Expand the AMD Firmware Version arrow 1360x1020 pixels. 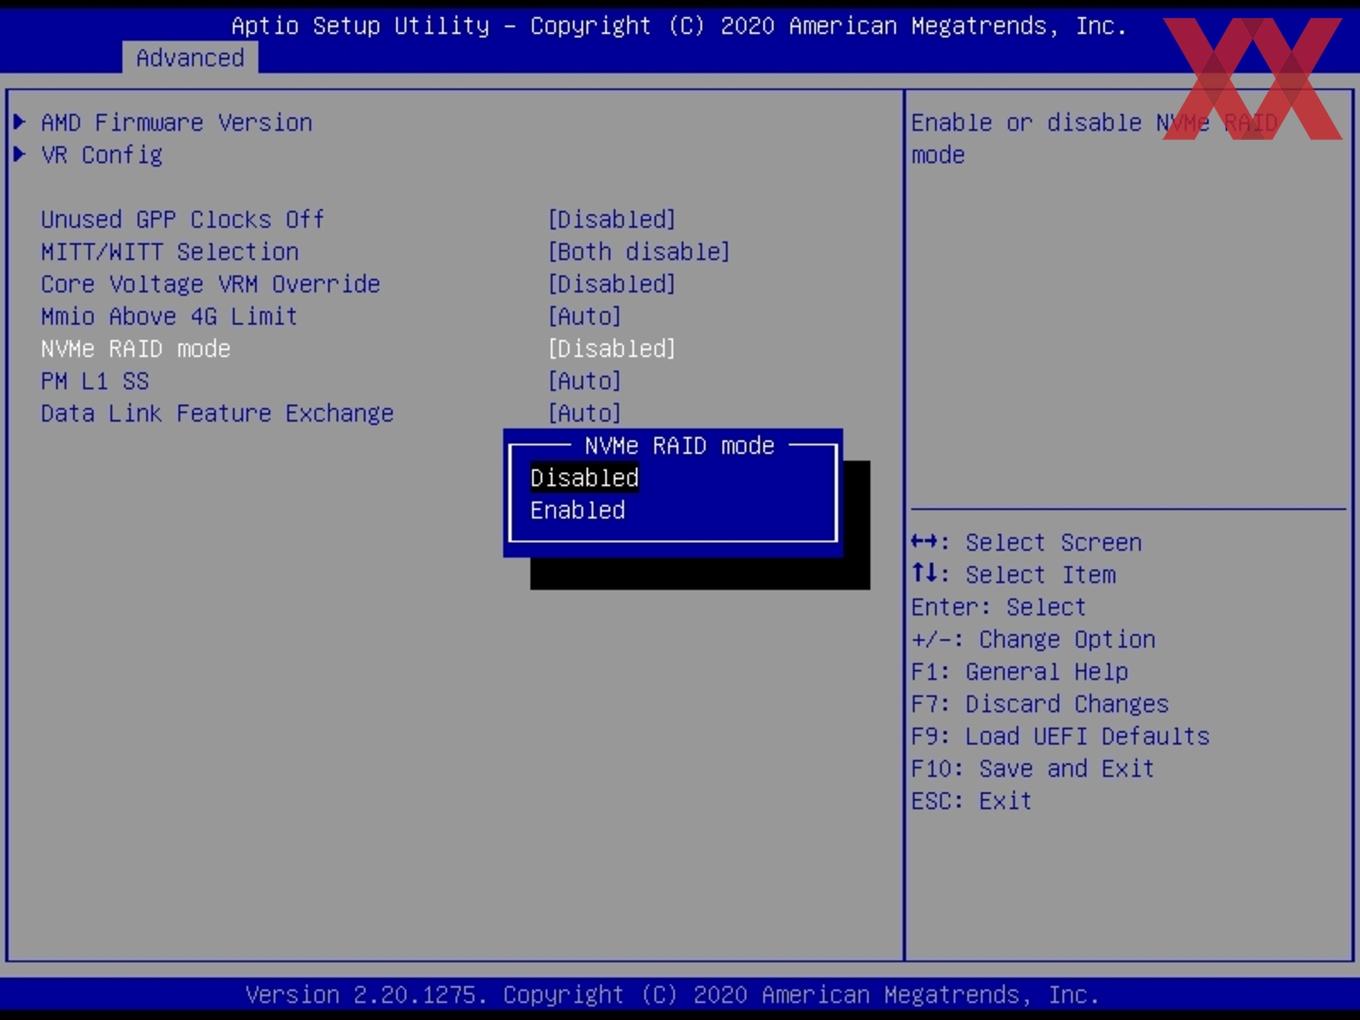(x=19, y=122)
